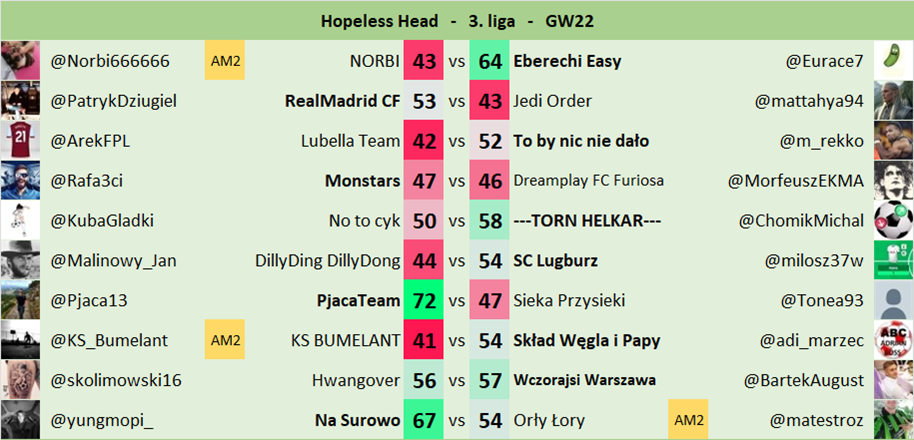914x440 pixels.
Task: Open the @BartekAugust handle link
Action: [x=803, y=380]
